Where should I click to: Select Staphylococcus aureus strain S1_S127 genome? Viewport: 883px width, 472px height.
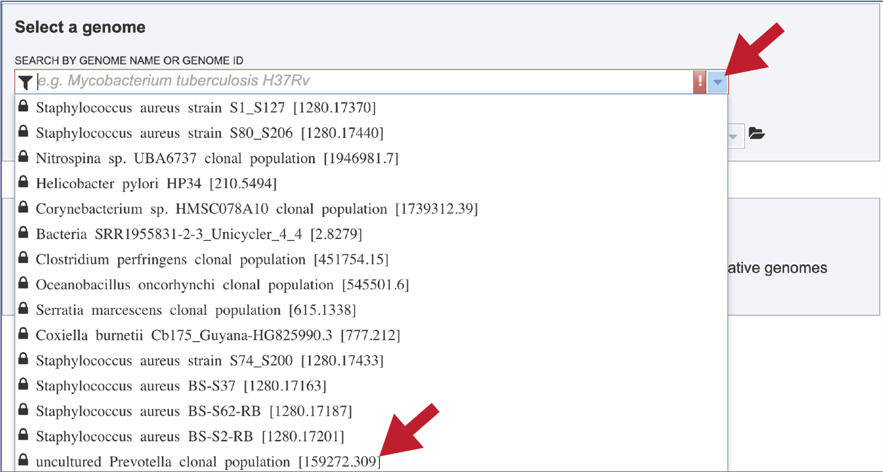205,107
